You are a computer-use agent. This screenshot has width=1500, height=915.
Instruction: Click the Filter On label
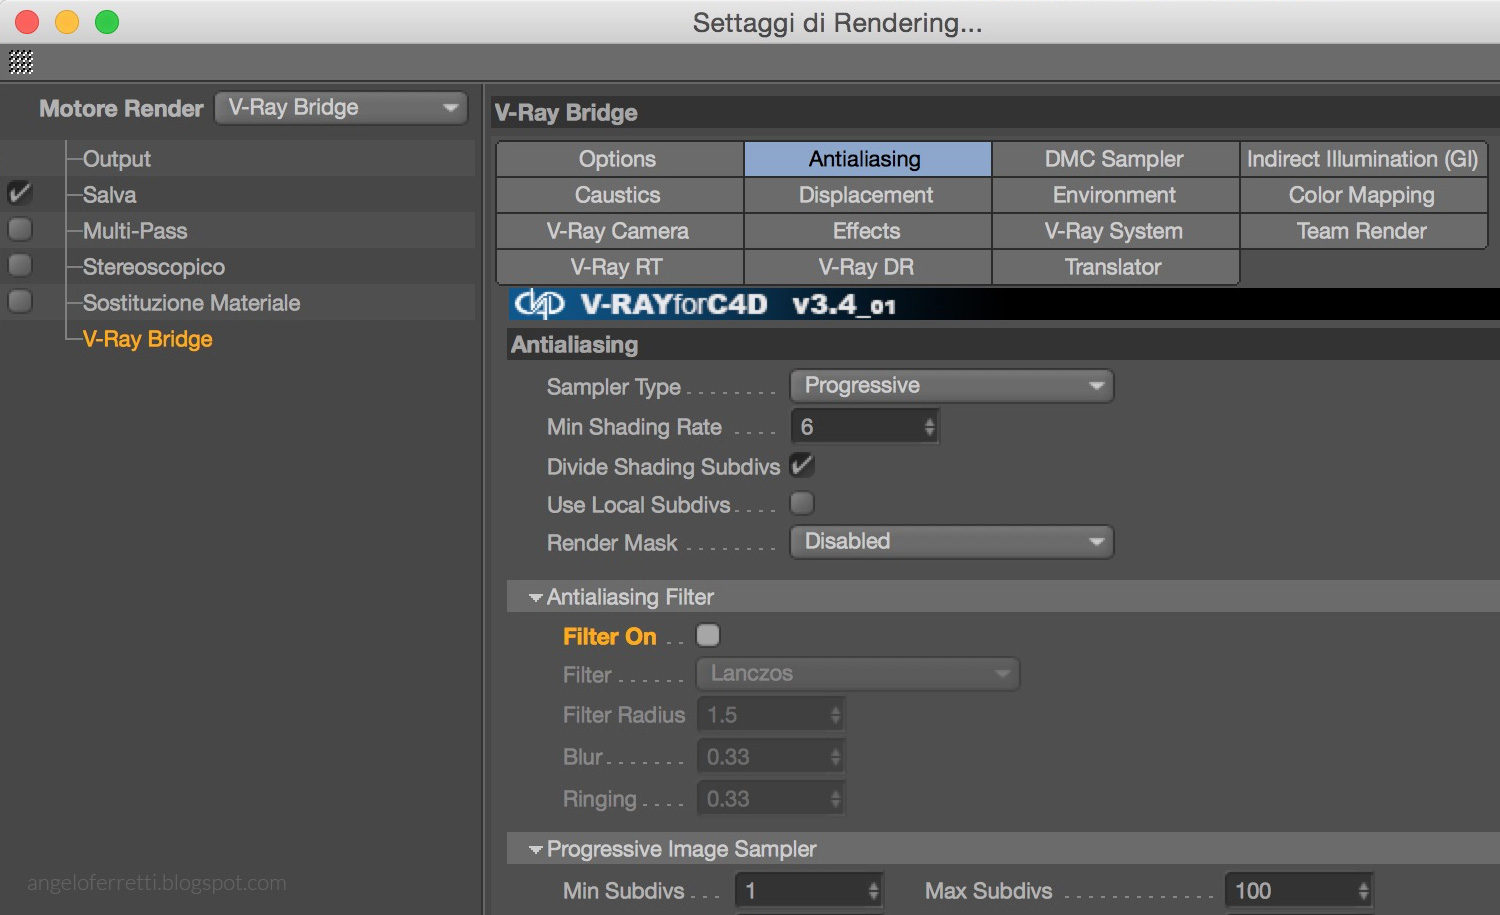[610, 637]
